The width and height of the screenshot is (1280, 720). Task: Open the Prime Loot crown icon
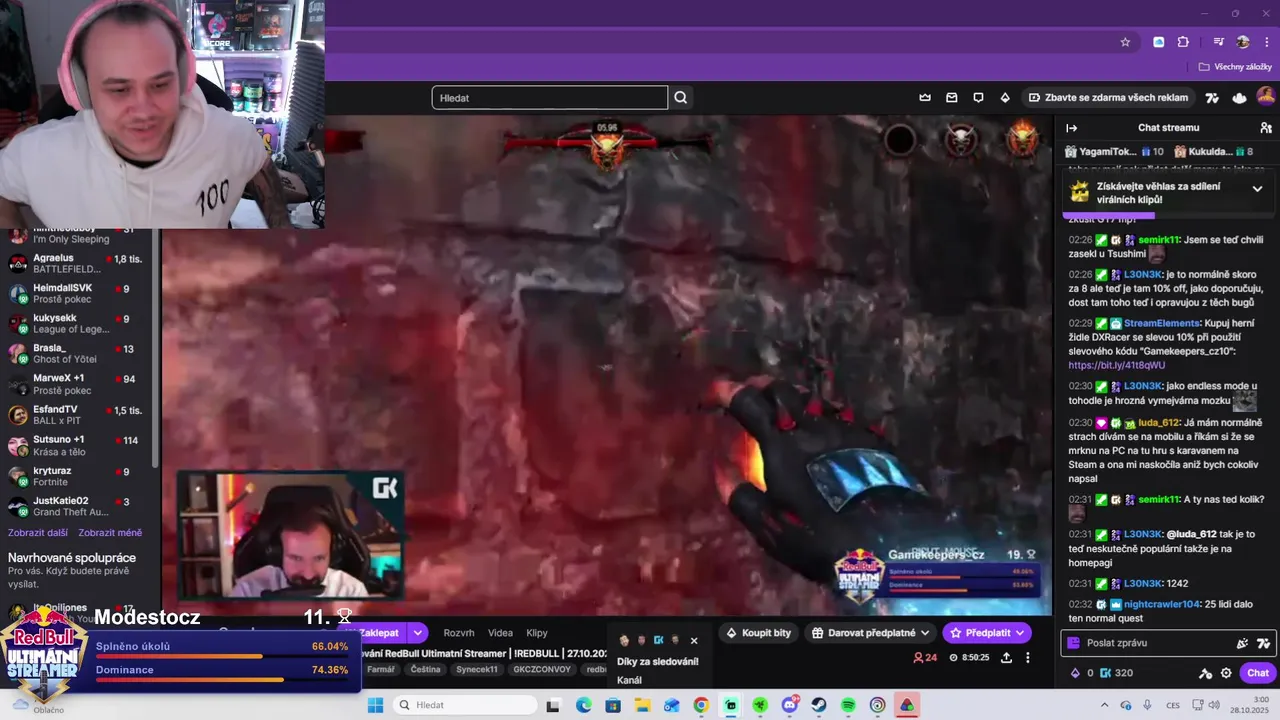click(x=925, y=97)
